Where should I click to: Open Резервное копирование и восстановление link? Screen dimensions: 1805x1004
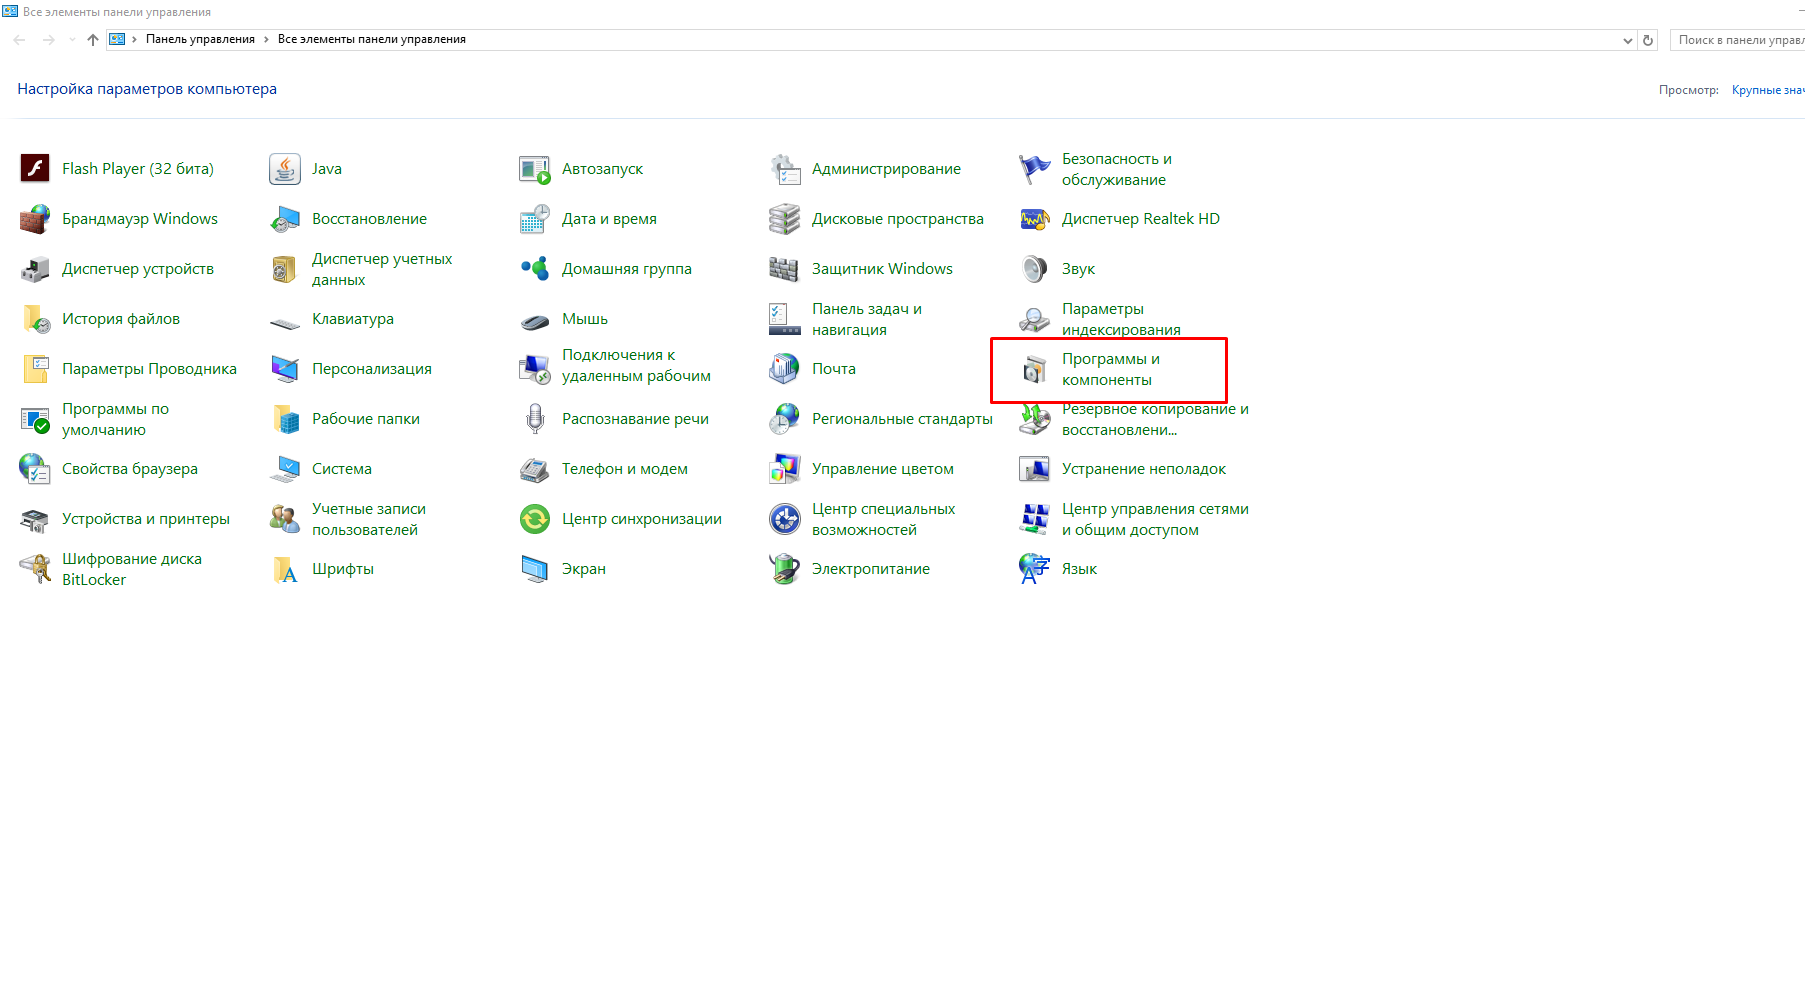click(x=1155, y=419)
